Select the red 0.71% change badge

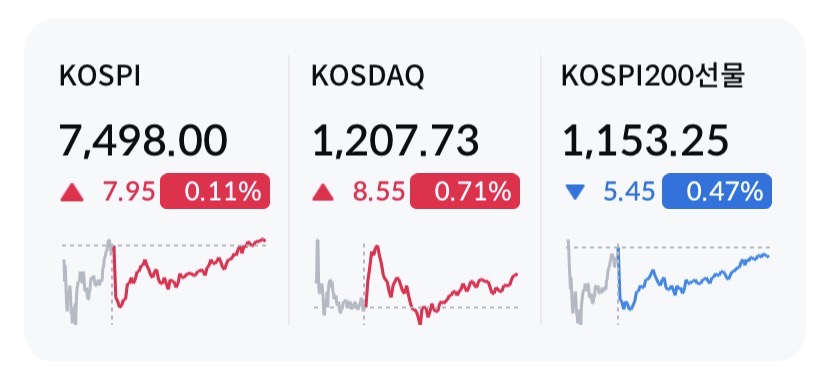pyautogui.click(x=465, y=191)
